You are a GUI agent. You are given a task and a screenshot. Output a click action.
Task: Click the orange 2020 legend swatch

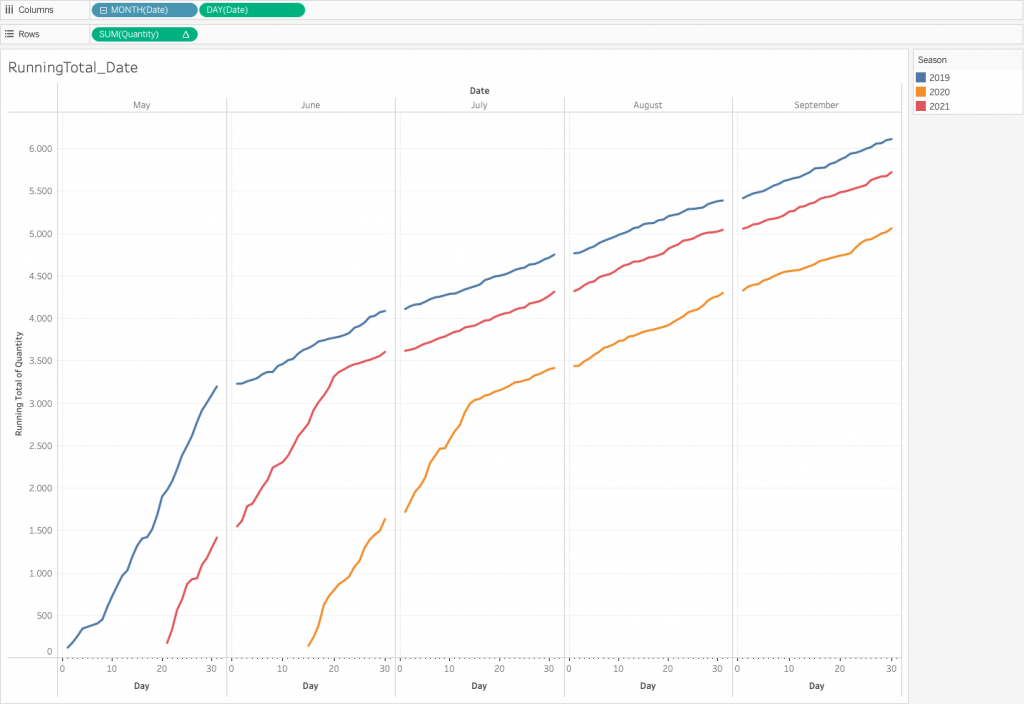(x=921, y=92)
